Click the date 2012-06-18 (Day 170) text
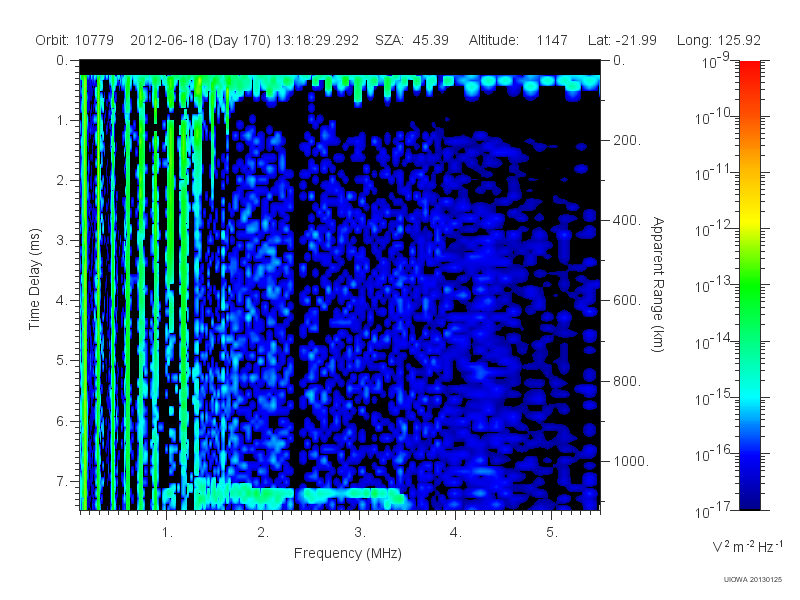The width and height of the screenshot is (800, 600). (201, 40)
